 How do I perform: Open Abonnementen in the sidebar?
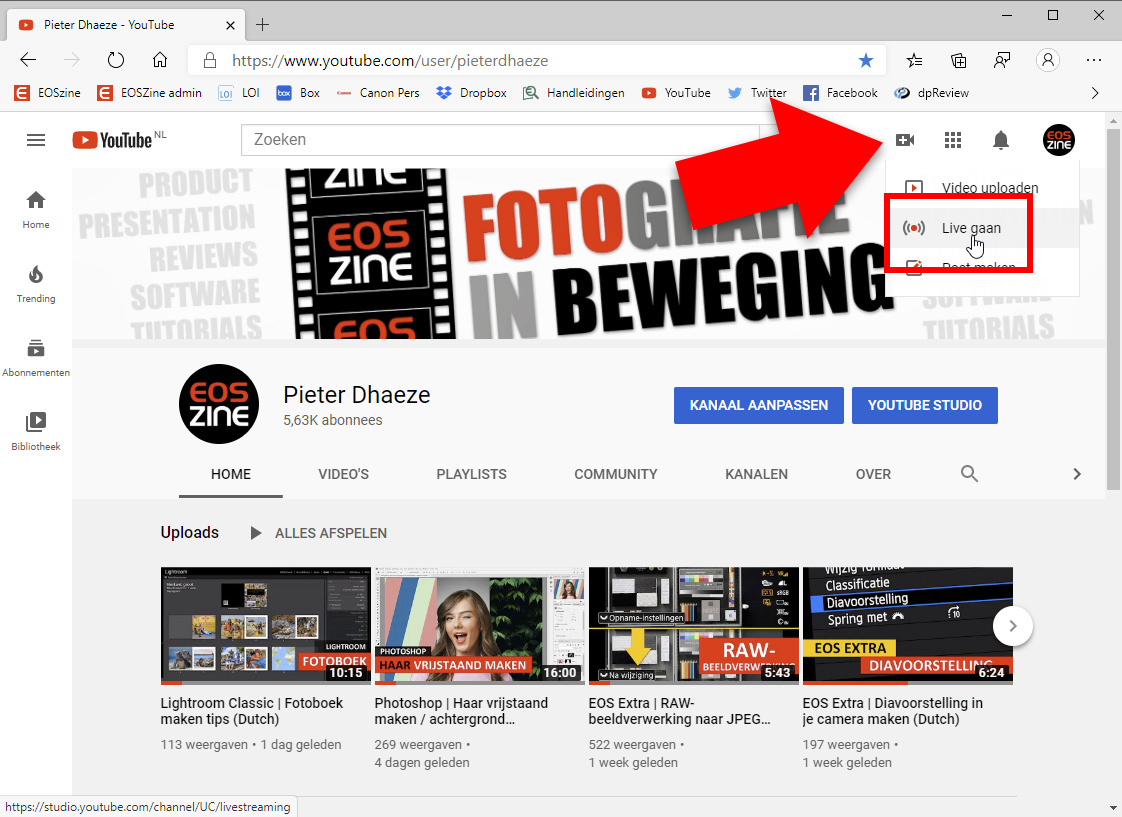[x=36, y=358]
